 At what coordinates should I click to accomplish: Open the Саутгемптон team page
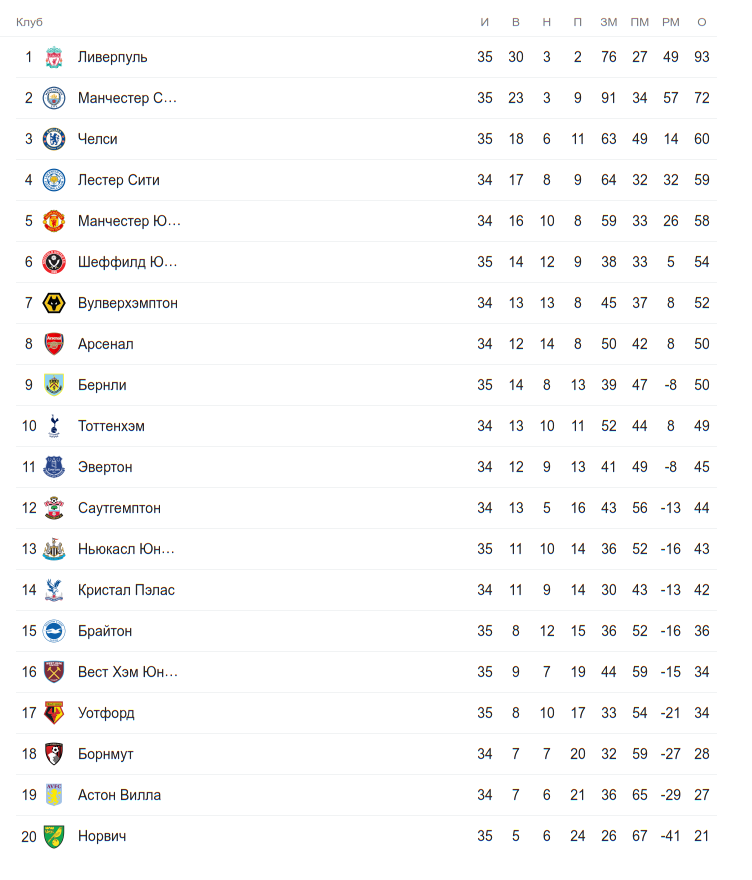(119, 508)
